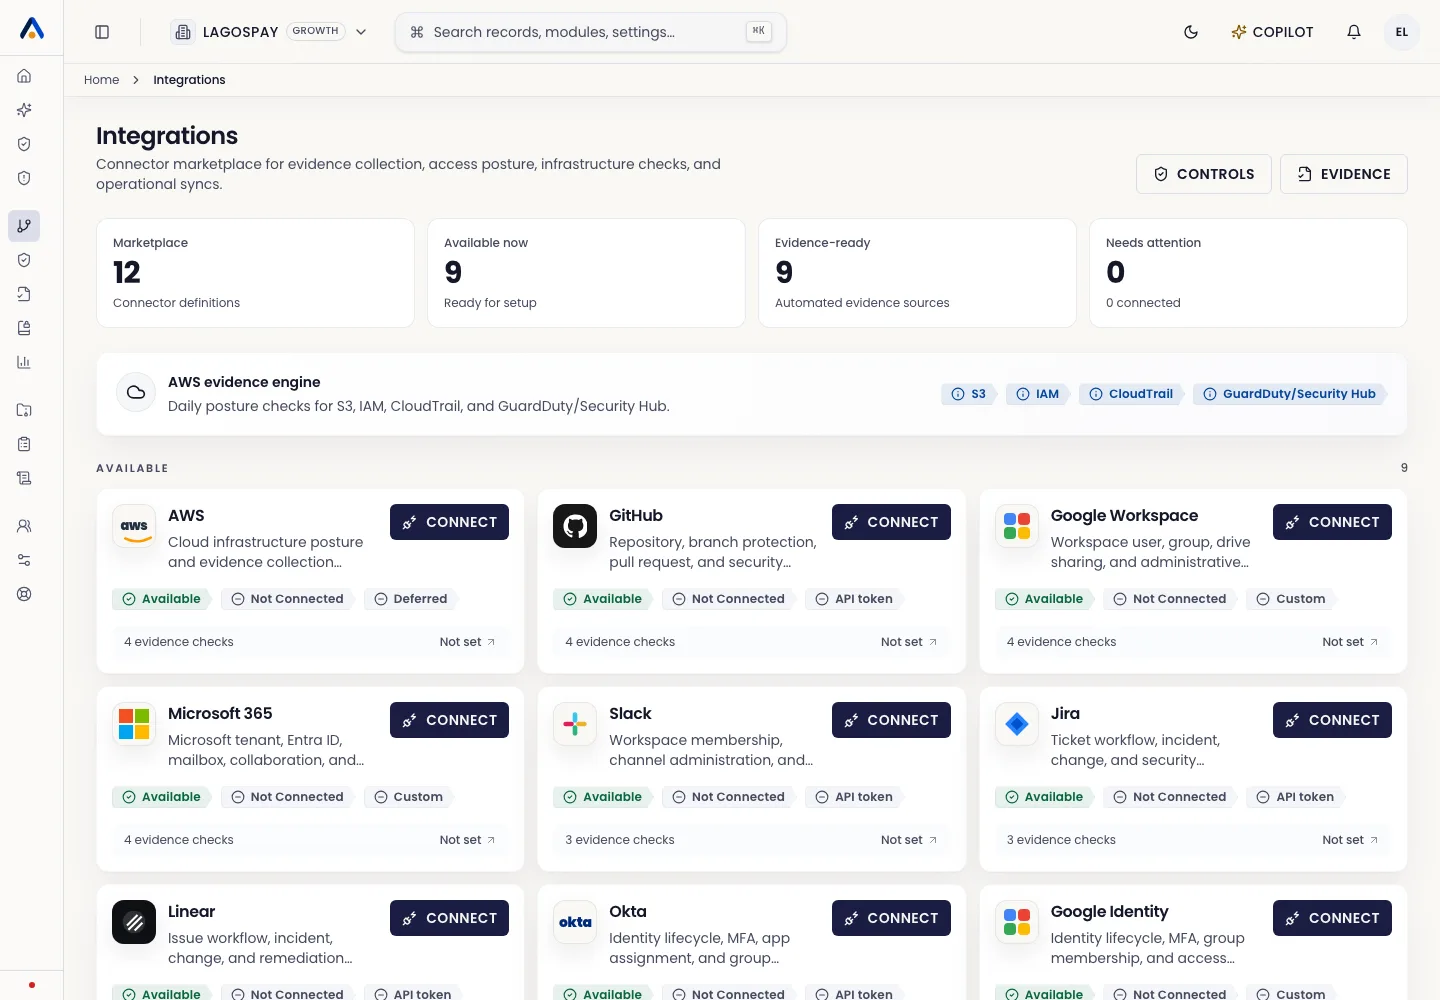
Task: Open the Controls page button
Action: point(1204,174)
